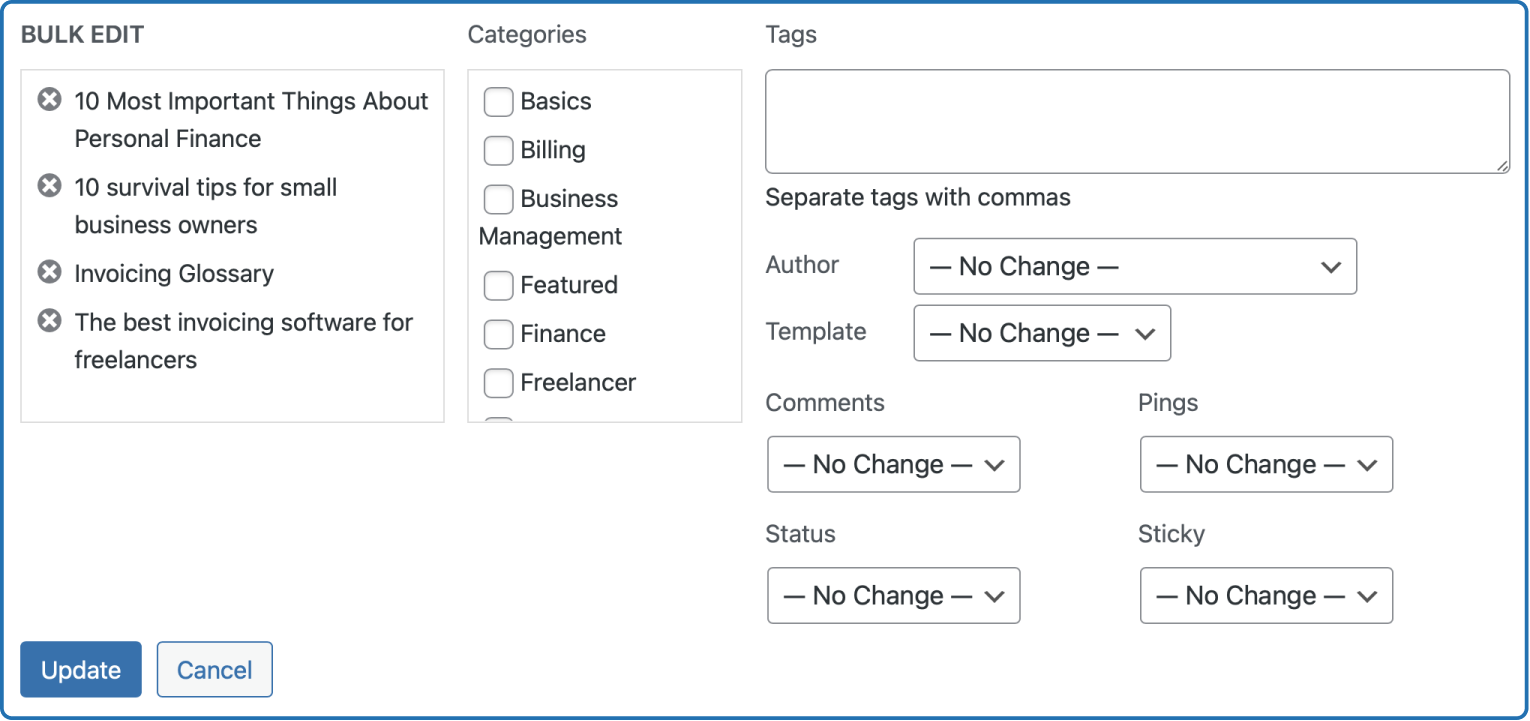Select the Finance category checkbox
1530x721 pixels.
coord(498,334)
